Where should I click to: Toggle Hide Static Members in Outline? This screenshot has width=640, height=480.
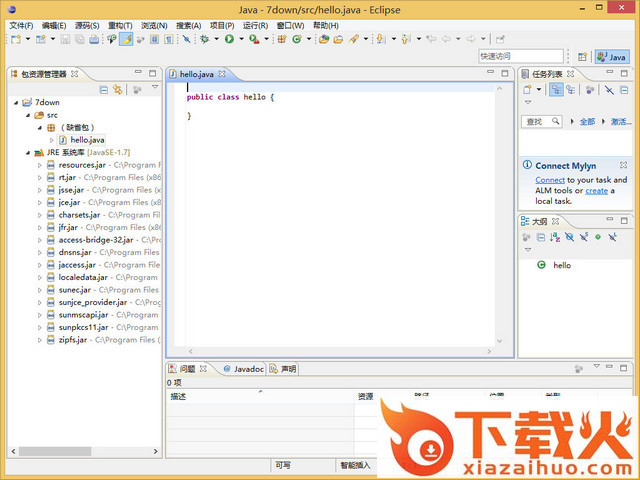point(584,237)
